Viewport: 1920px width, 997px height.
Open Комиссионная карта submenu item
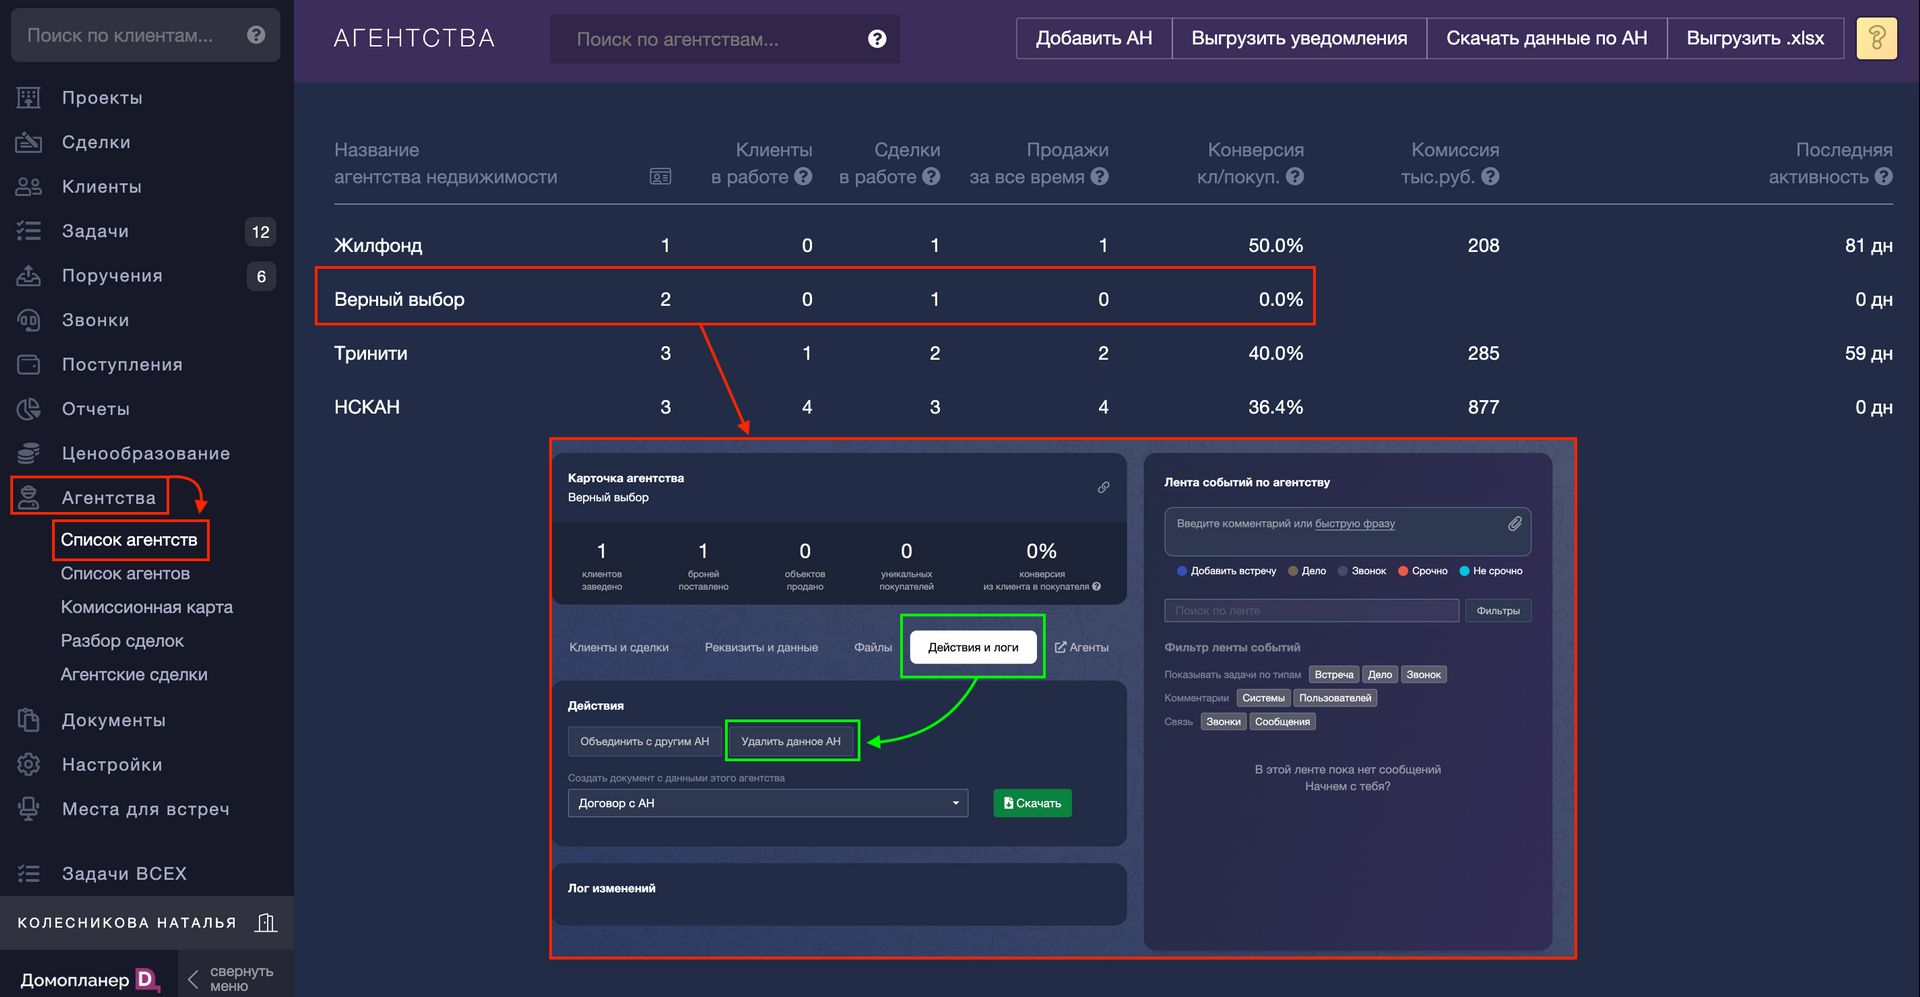146,607
